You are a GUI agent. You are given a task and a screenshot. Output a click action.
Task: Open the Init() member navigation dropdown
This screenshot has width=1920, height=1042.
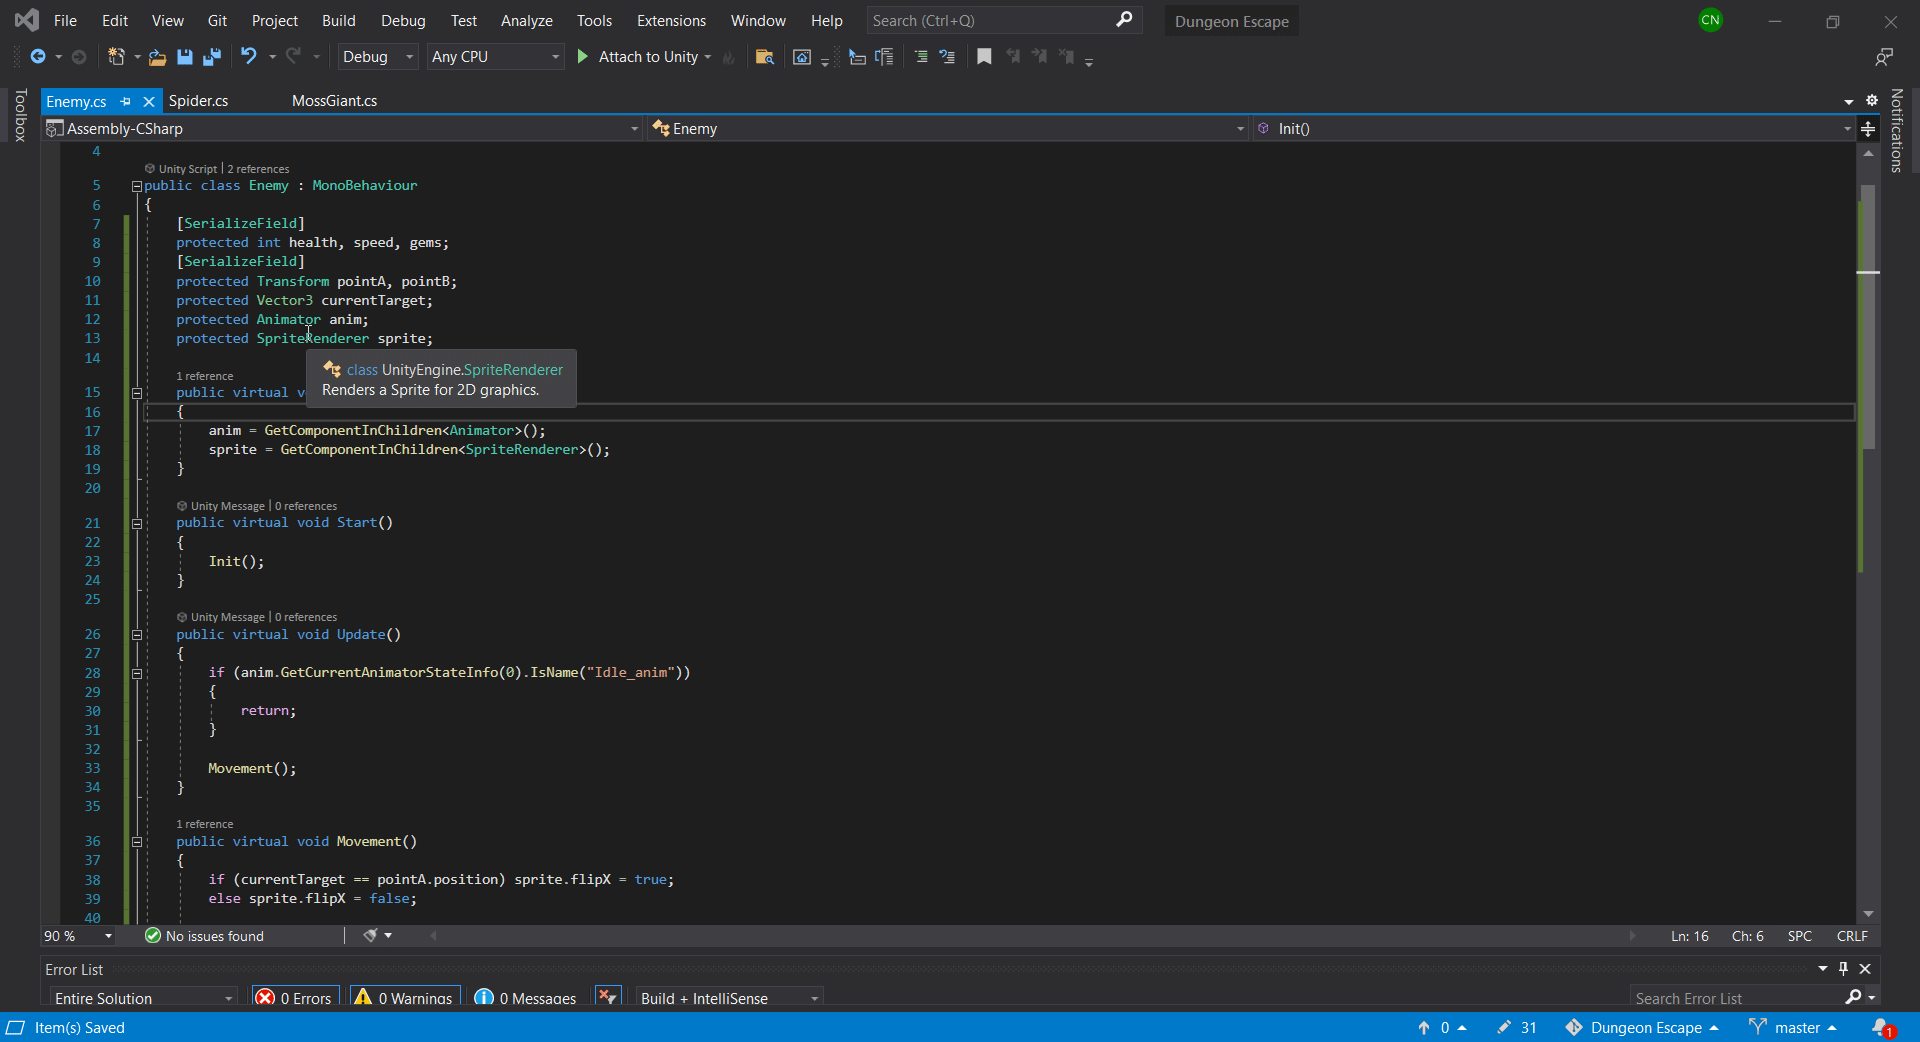(x=1553, y=128)
